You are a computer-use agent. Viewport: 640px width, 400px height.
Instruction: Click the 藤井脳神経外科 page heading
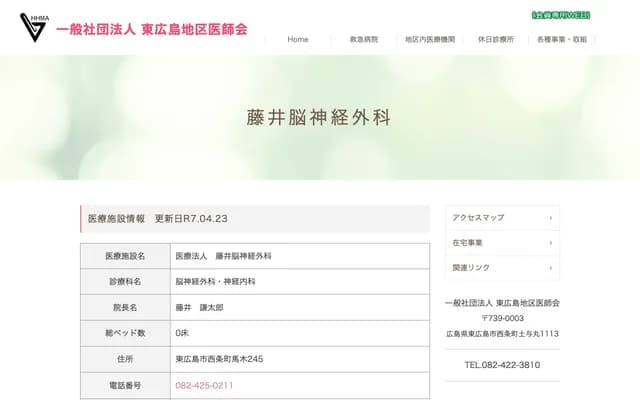(x=319, y=118)
